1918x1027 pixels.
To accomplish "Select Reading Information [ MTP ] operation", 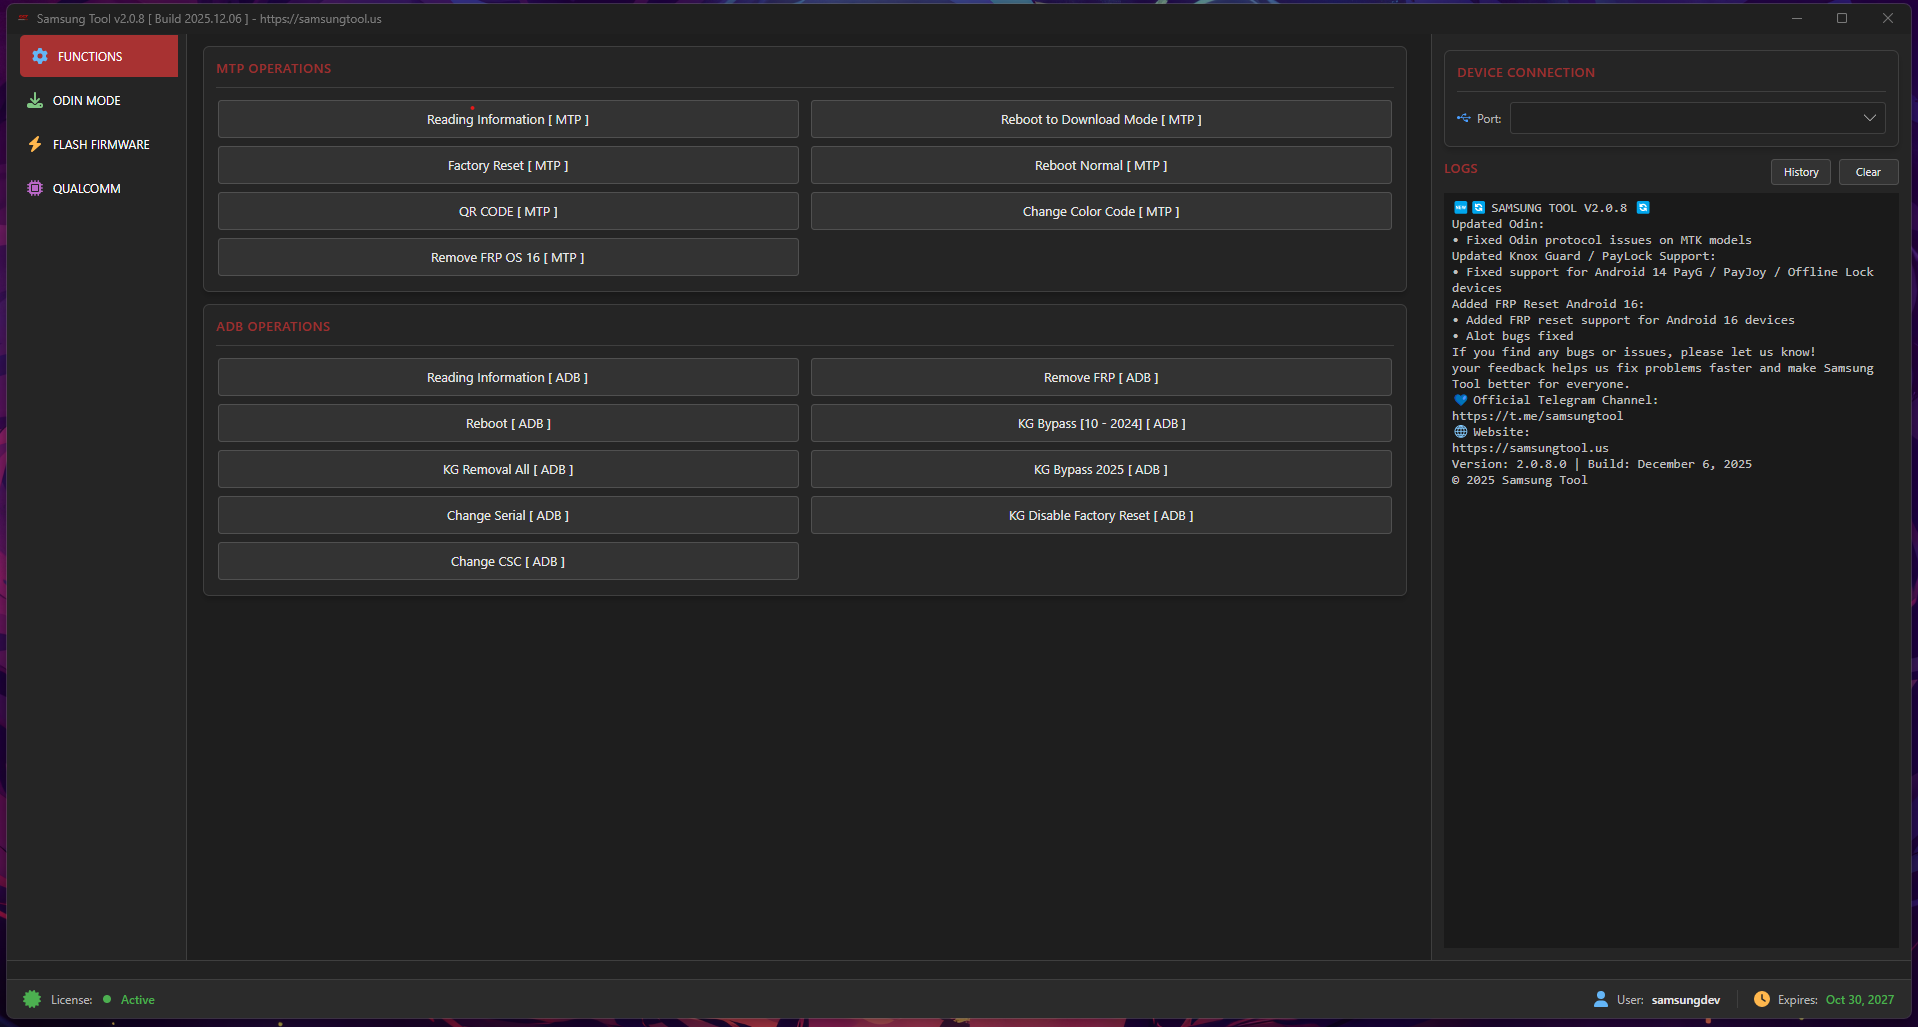I will coord(507,118).
